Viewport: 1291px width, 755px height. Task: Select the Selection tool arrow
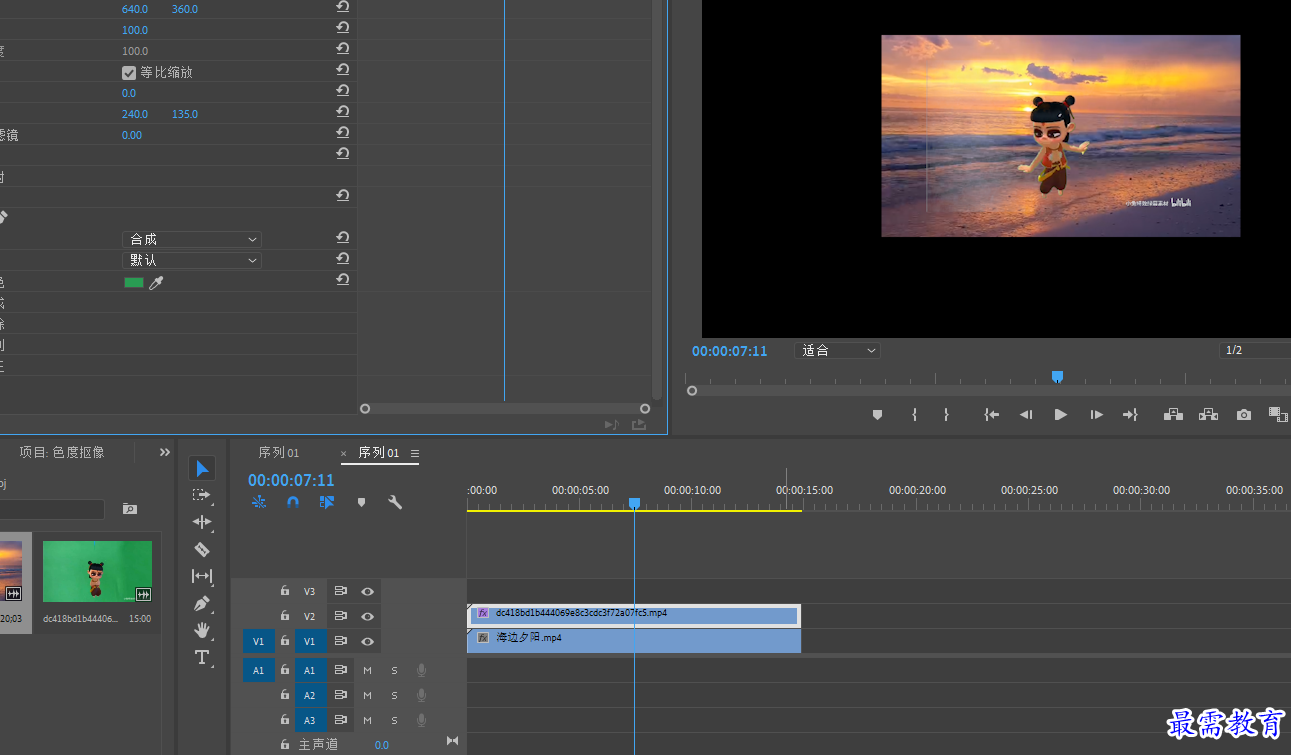(202, 468)
